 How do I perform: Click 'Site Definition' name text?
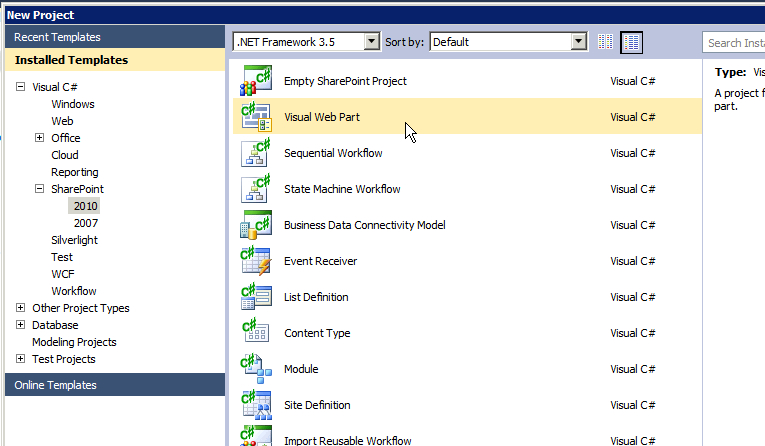pos(317,405)
